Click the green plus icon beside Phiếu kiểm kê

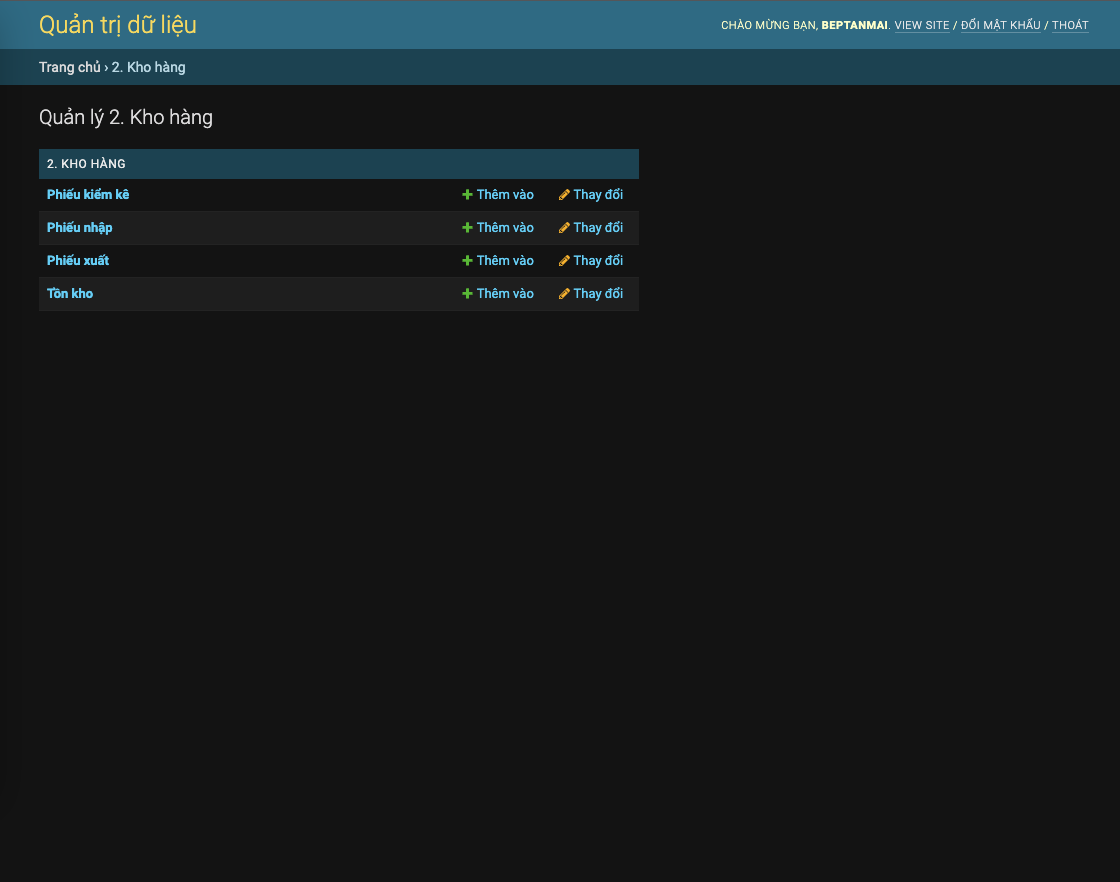click(466, 194)
